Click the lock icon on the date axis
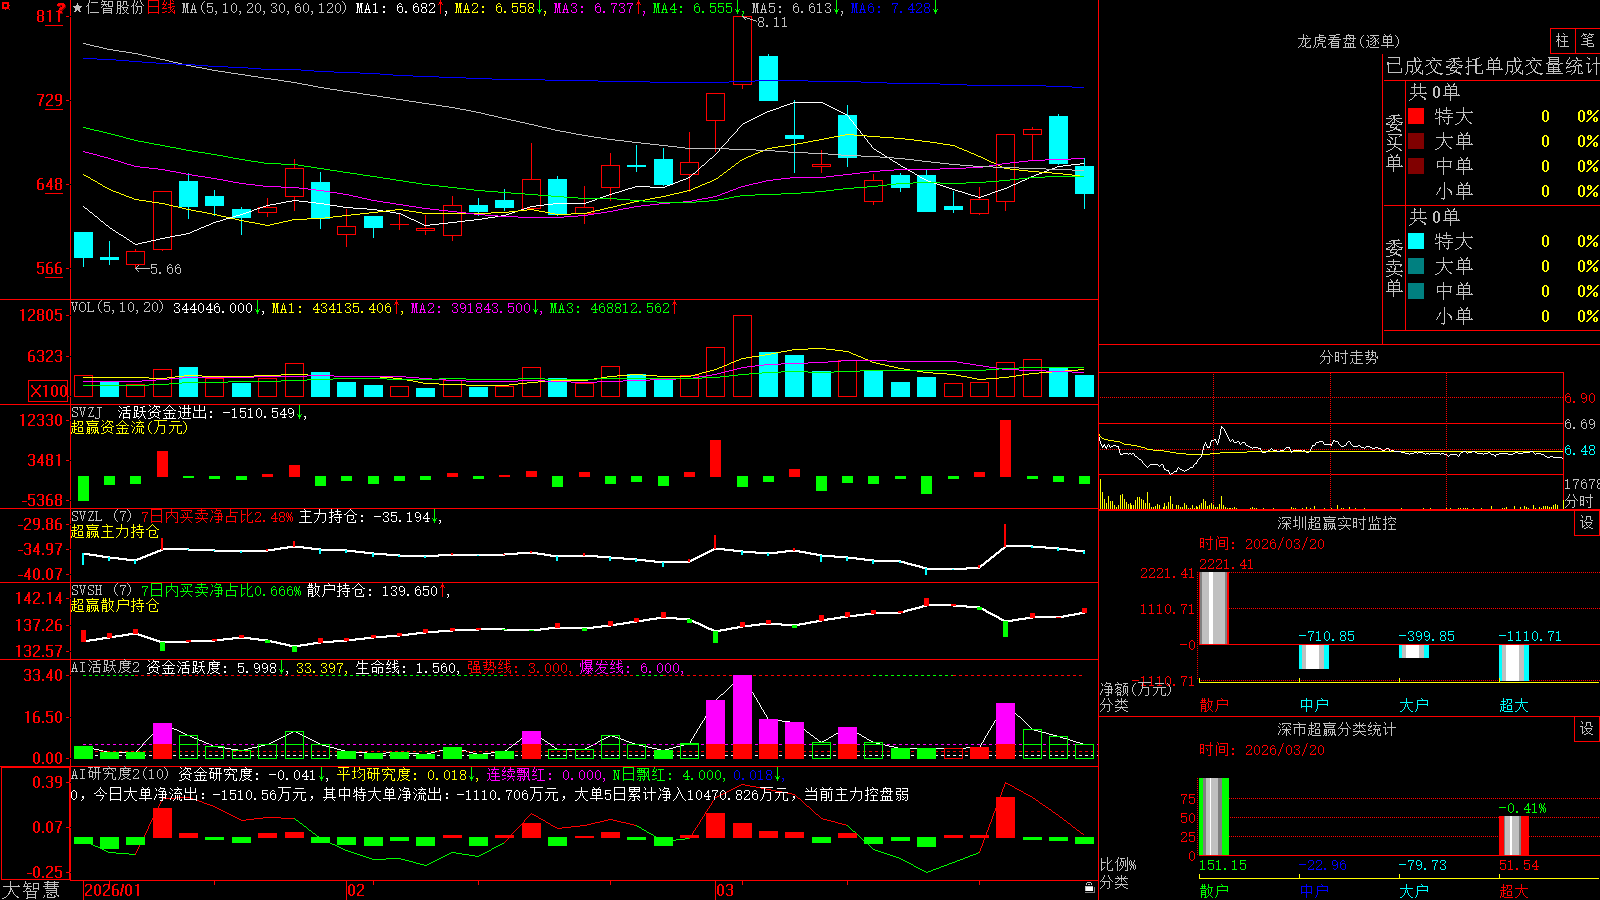This screenshot has width=1600, height=900. coord(1090,887)
